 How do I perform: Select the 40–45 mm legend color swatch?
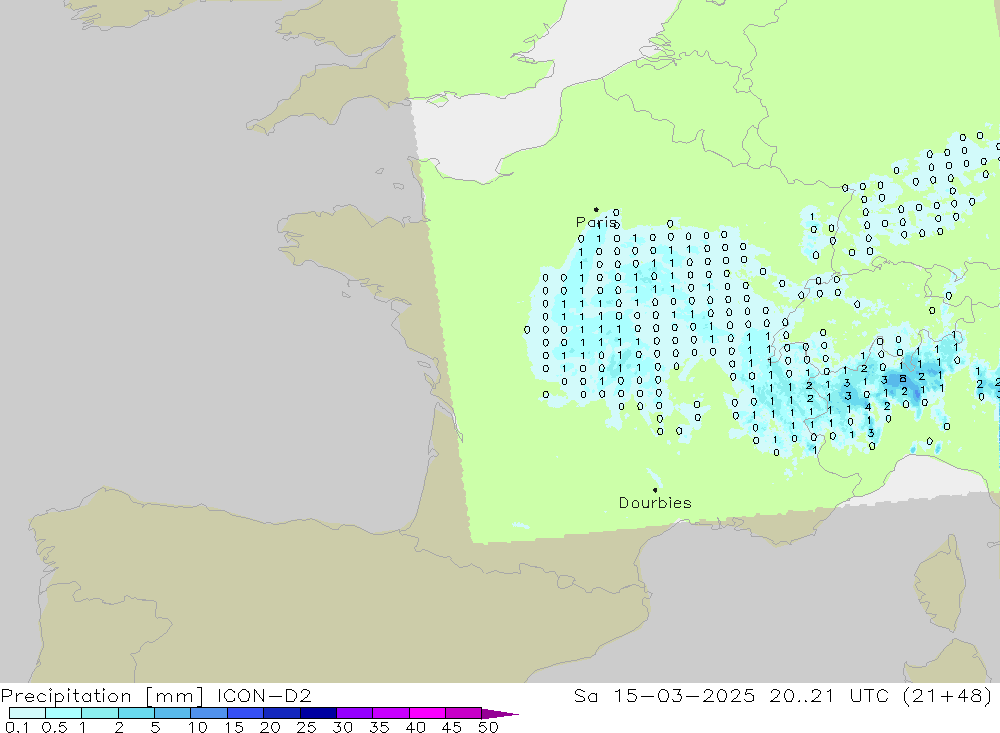point(427,713)
